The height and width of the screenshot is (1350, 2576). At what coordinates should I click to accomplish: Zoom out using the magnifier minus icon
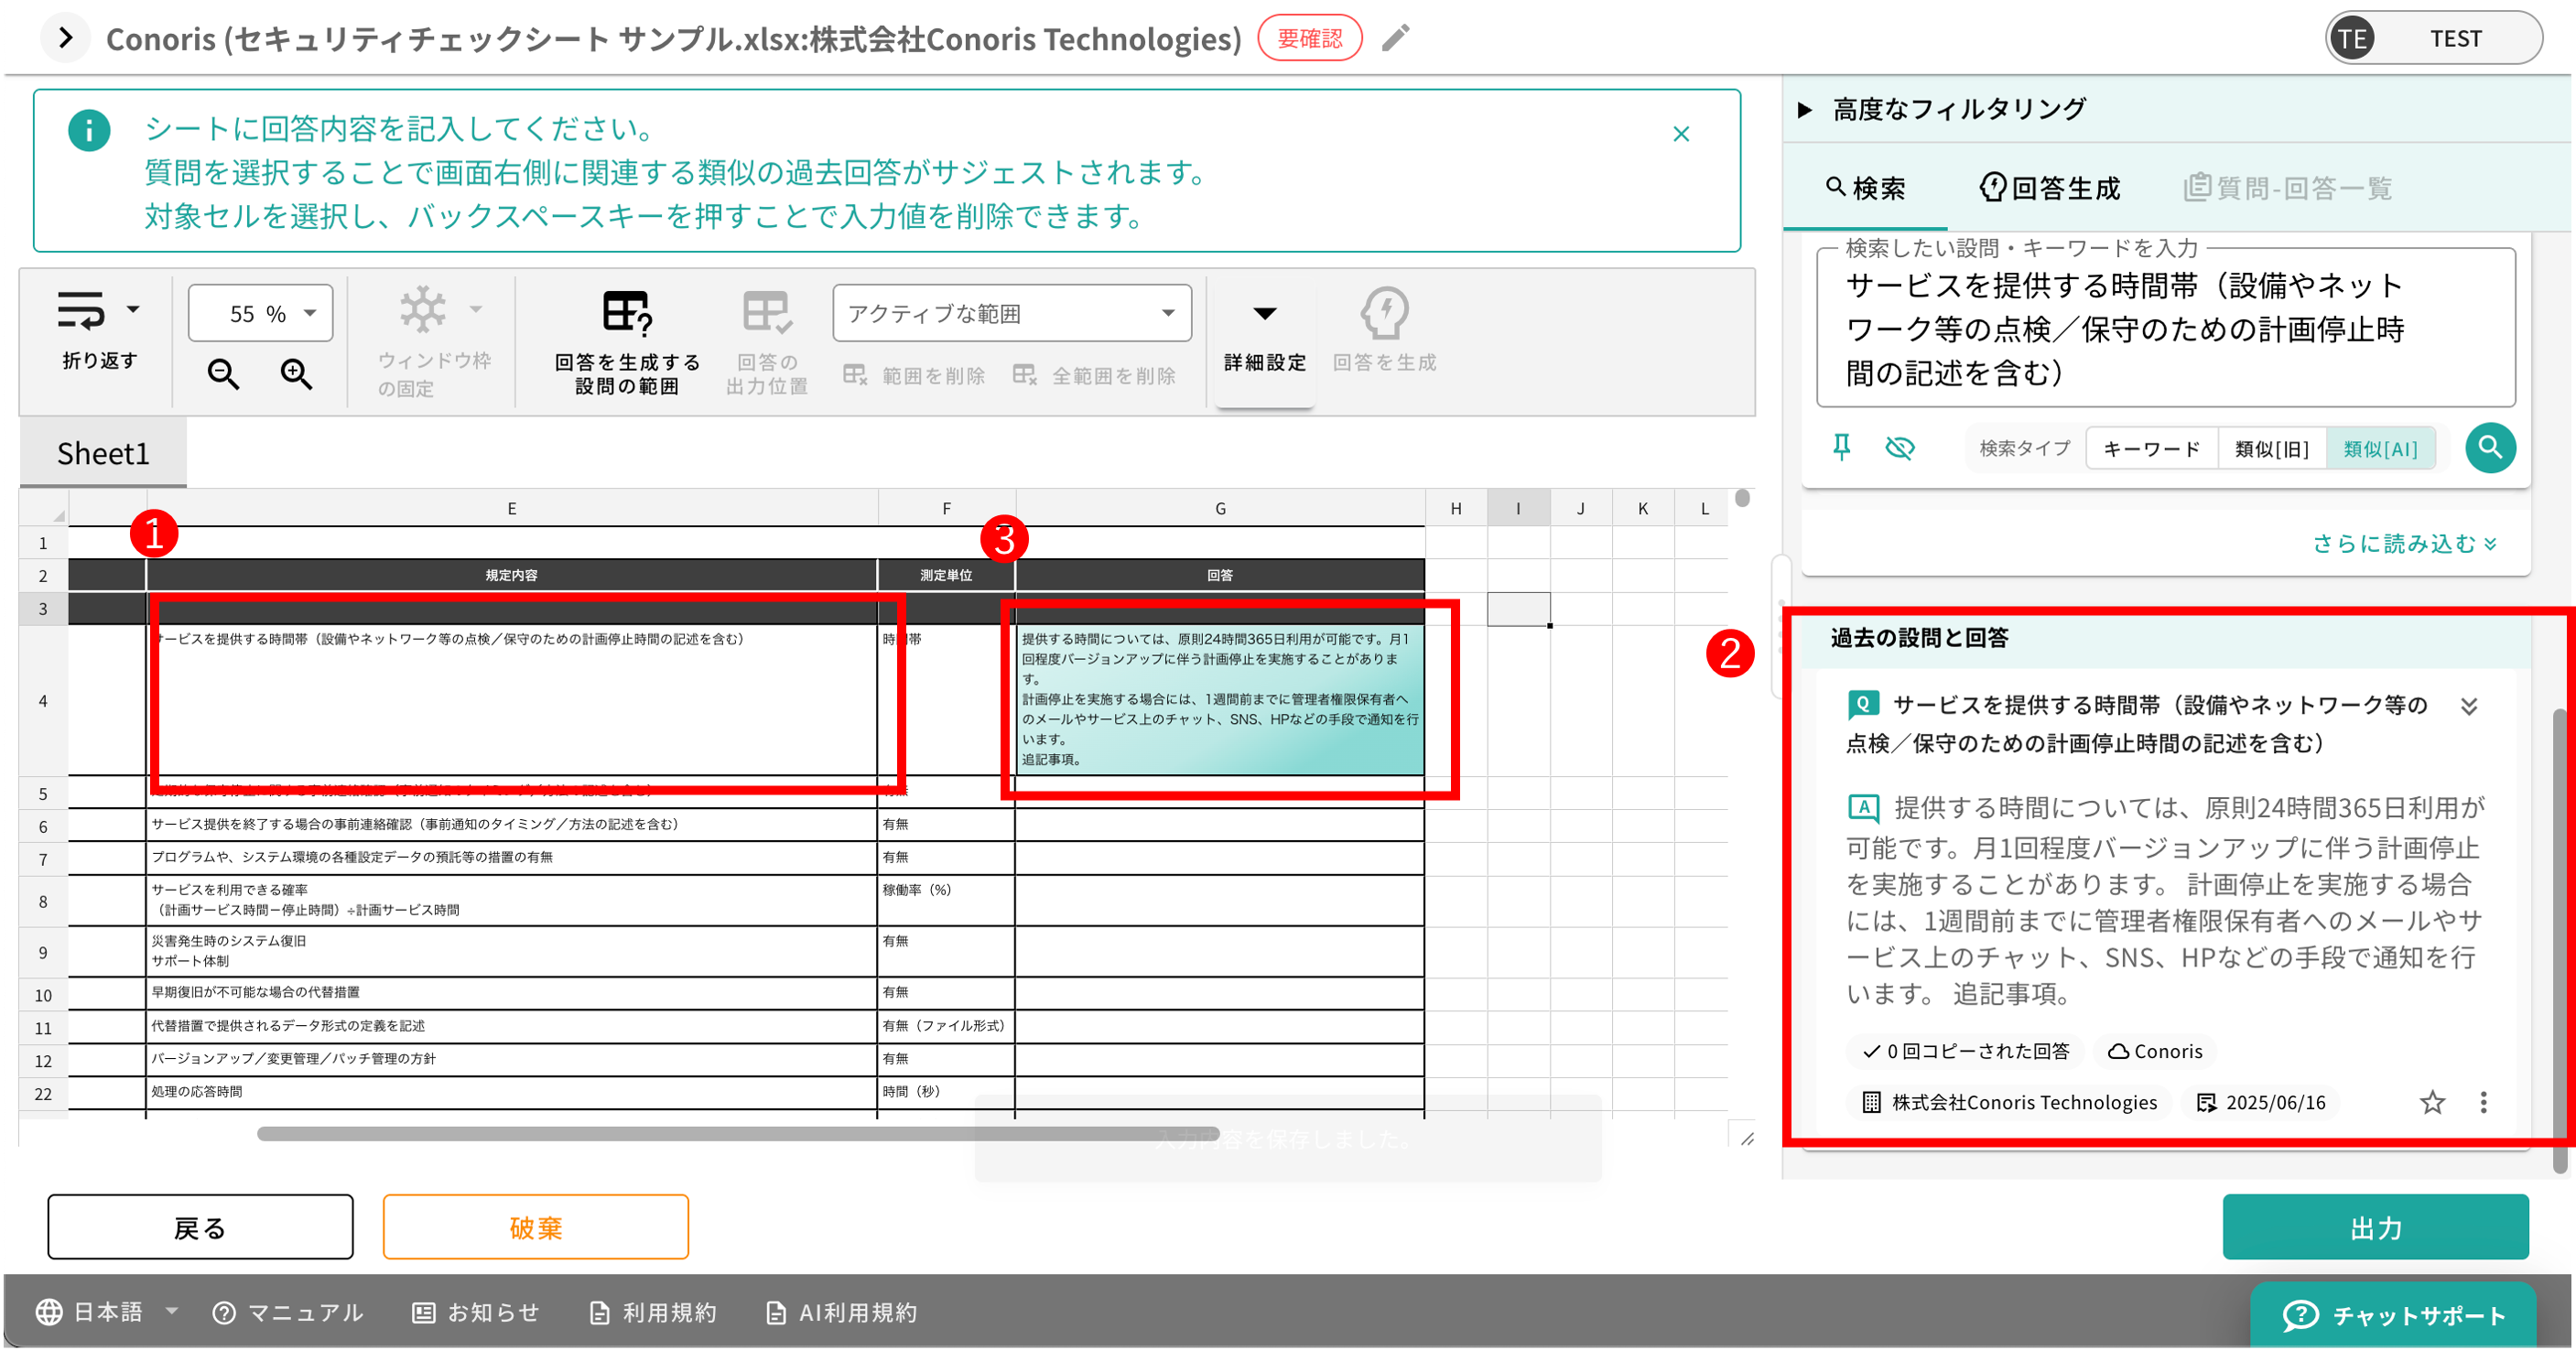coord(223,374)
